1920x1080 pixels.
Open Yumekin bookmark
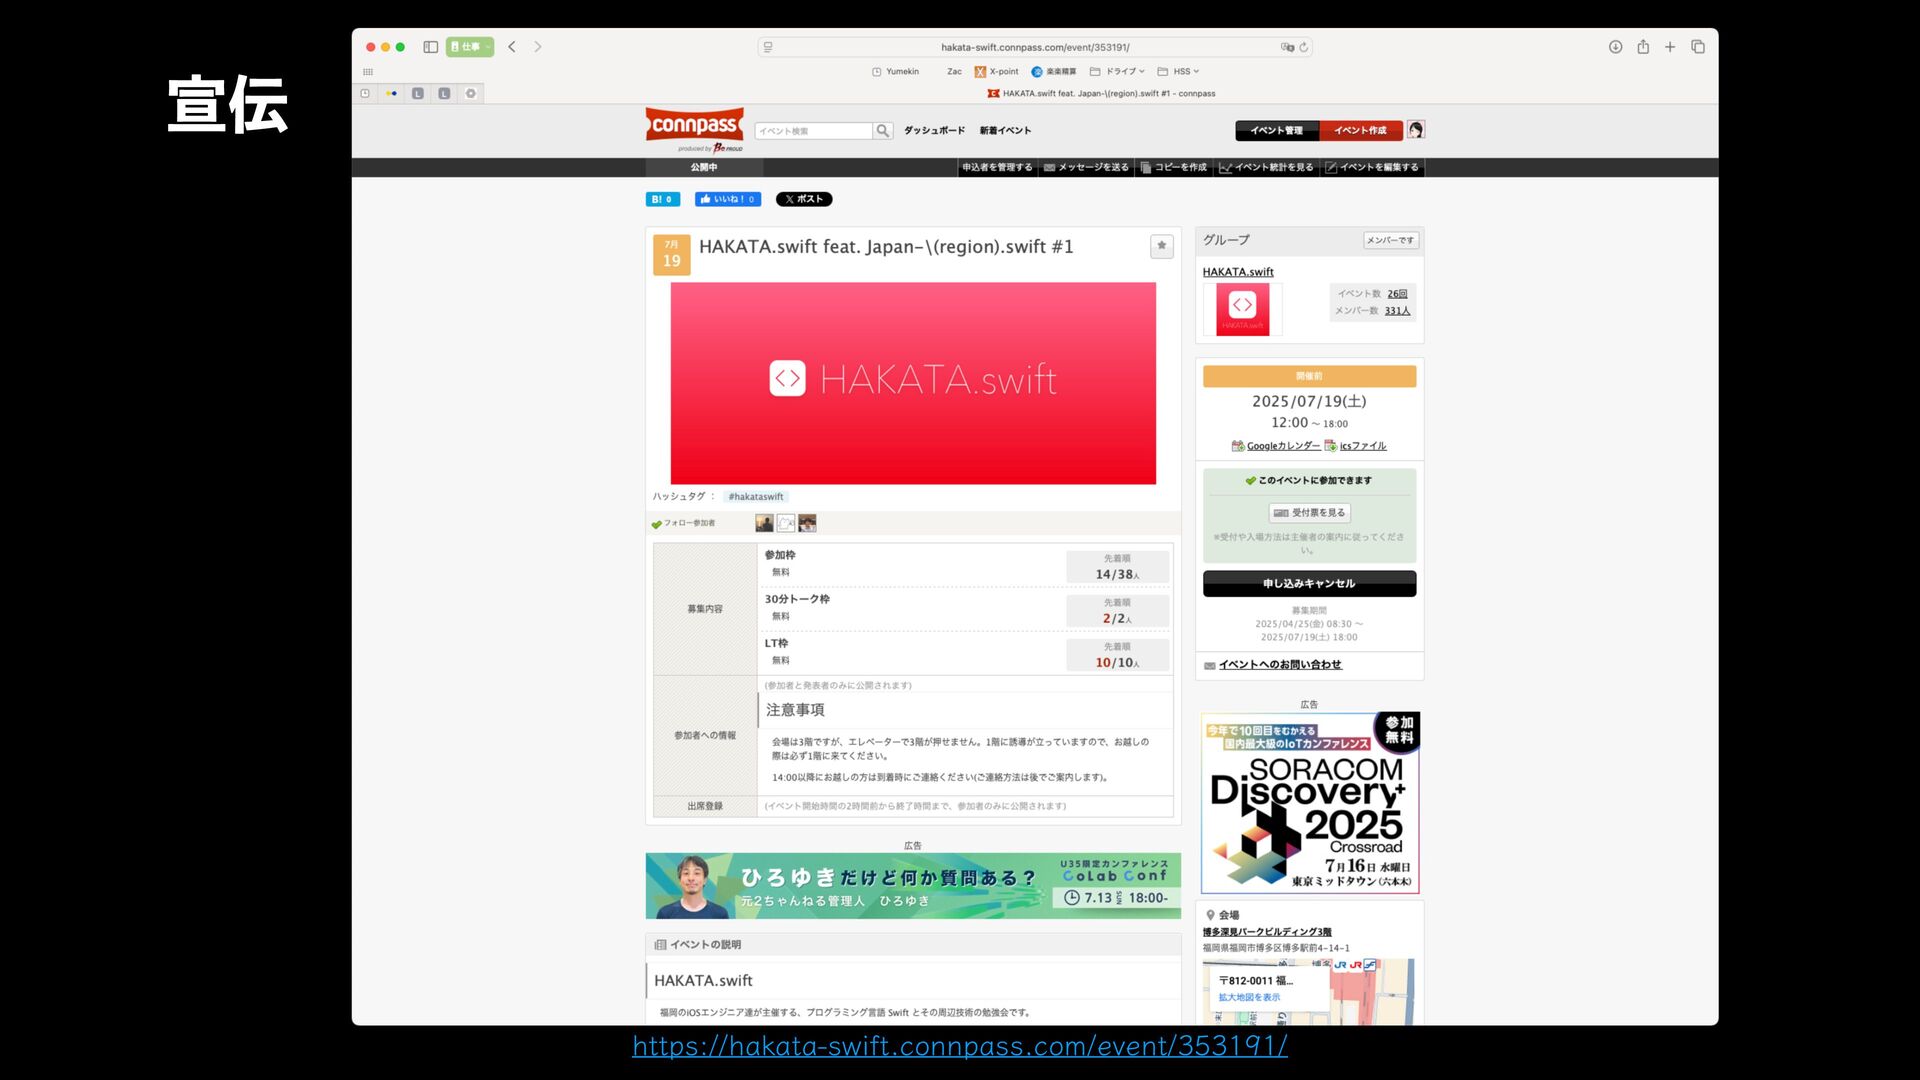(x=895, y=72)
